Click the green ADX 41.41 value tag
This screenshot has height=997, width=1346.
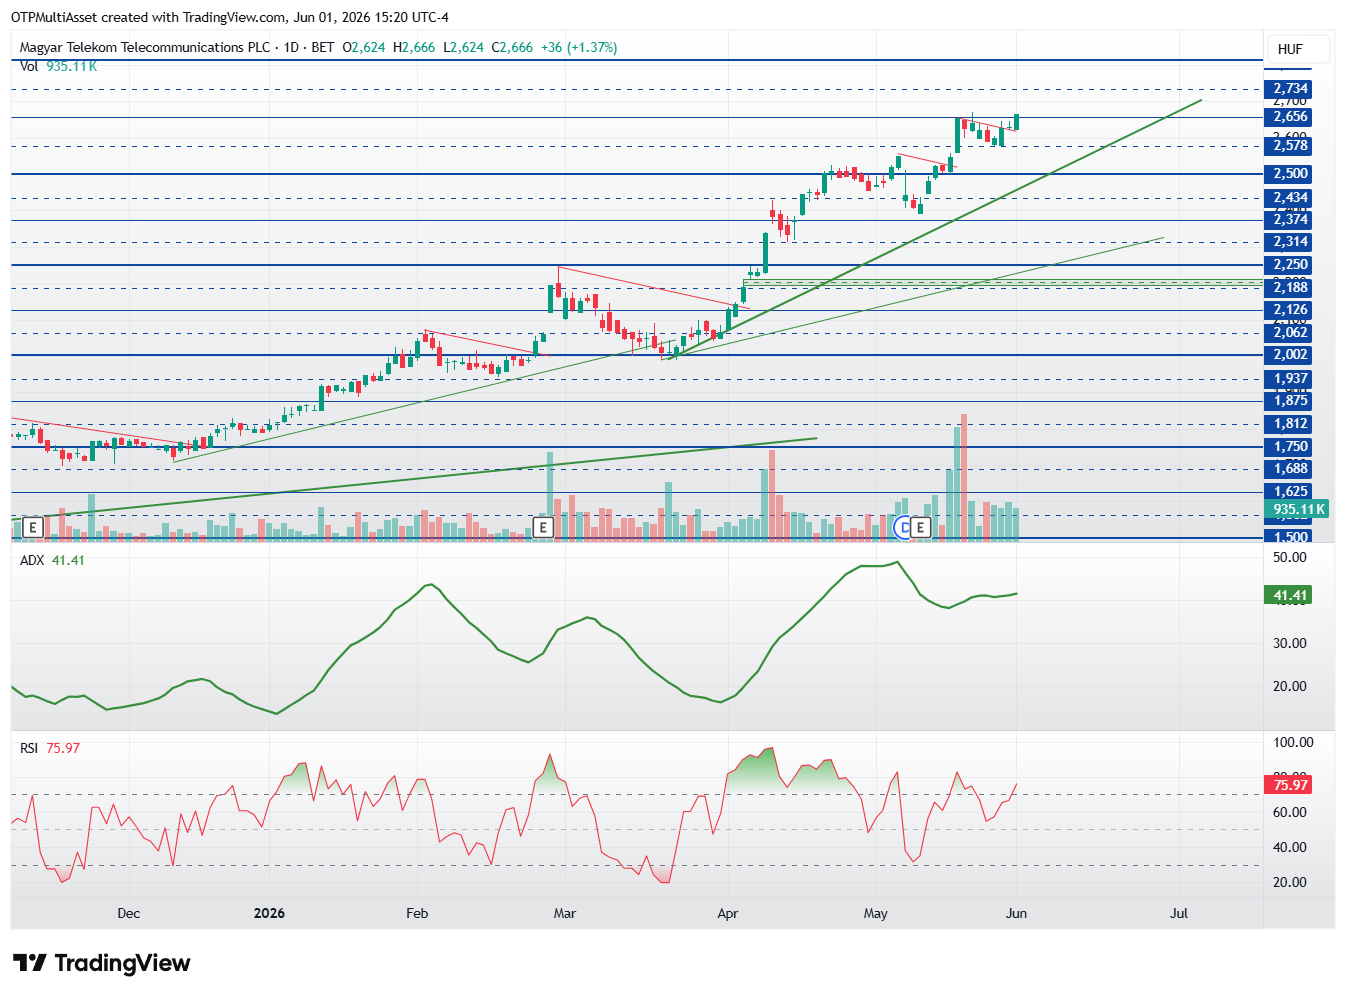pyautogui.click(x=1289, y=595)
